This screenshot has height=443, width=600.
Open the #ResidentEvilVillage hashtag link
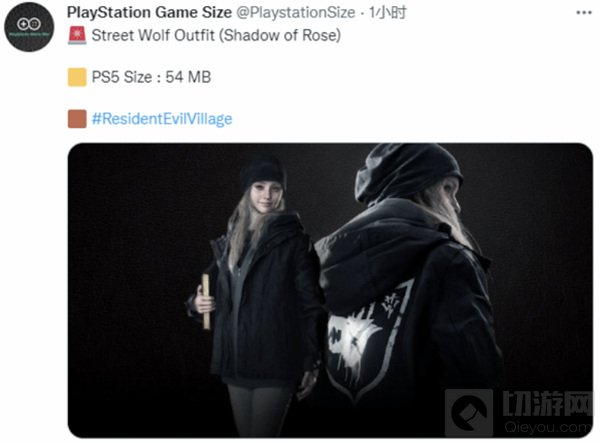click(162, 119)
